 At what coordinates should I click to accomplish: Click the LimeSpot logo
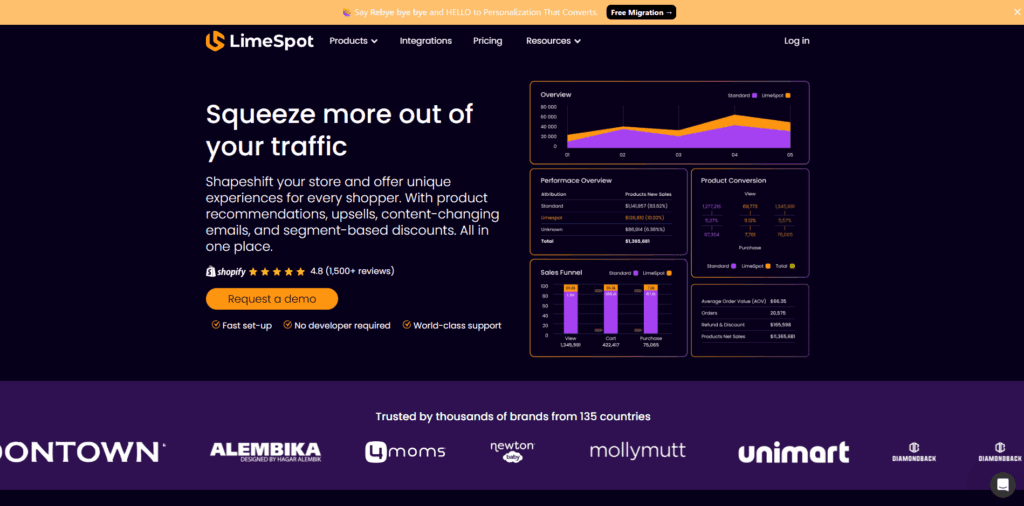point(259,41)
